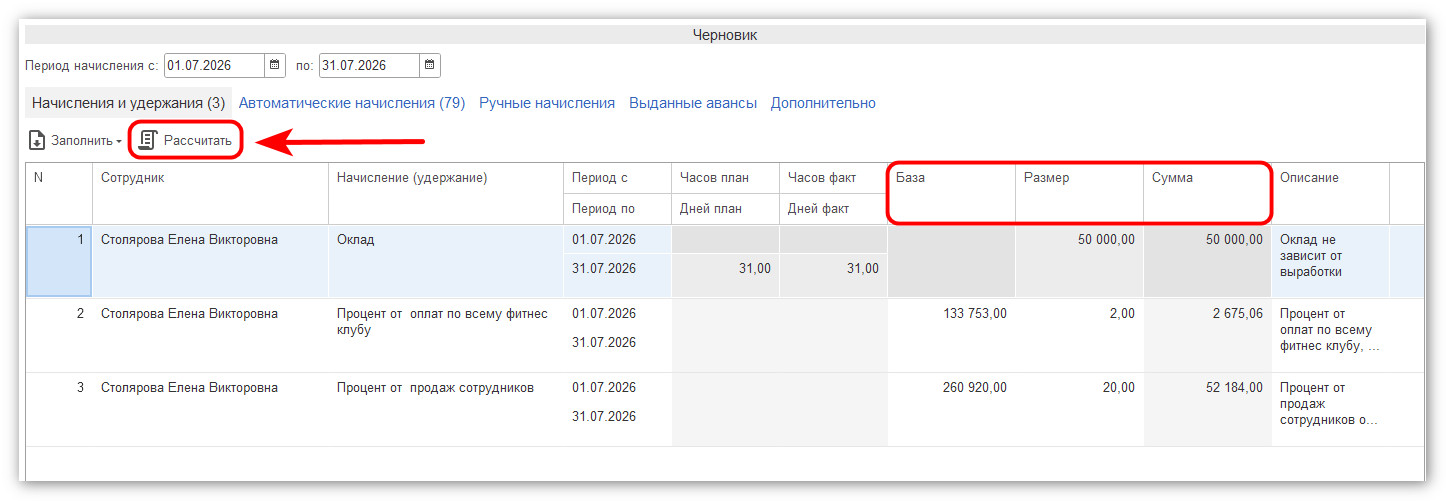Click size value 50 000,00 in Оклад row
The height and width of the screenshot is (501, 1446).
coord(1079,261)
